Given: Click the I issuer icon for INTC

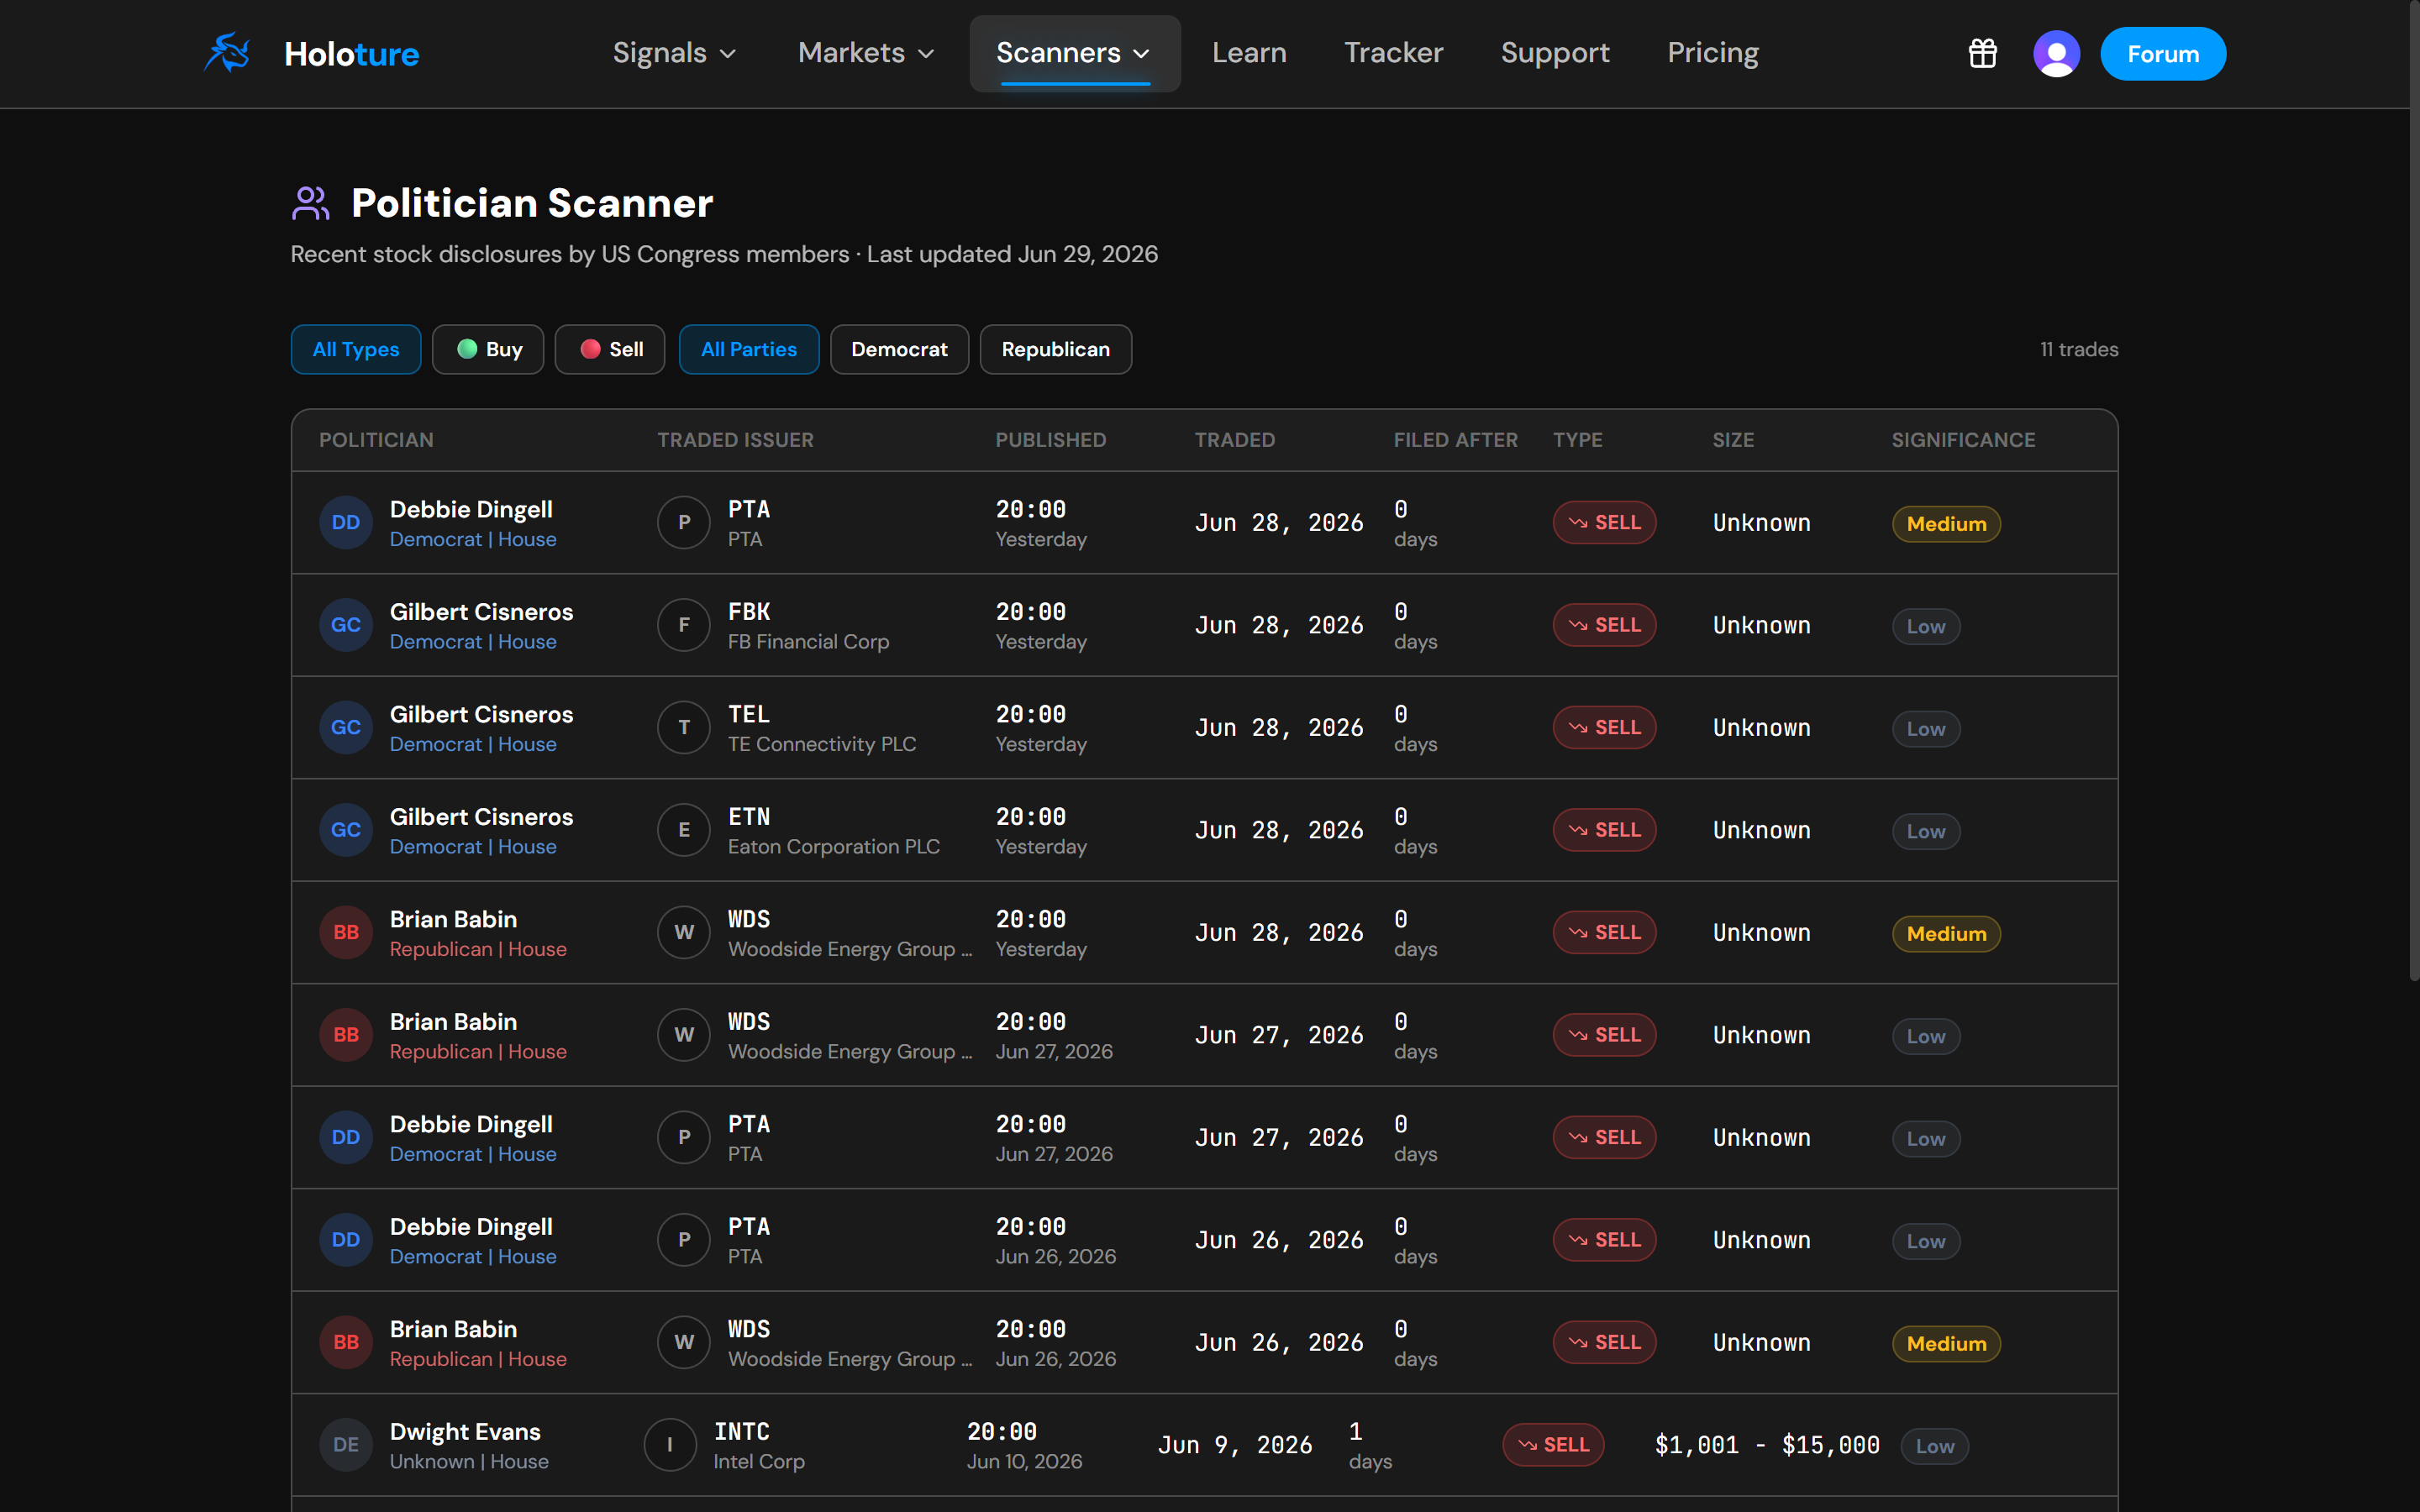Looking at the screenshot, I should [x=670, y=1444].
